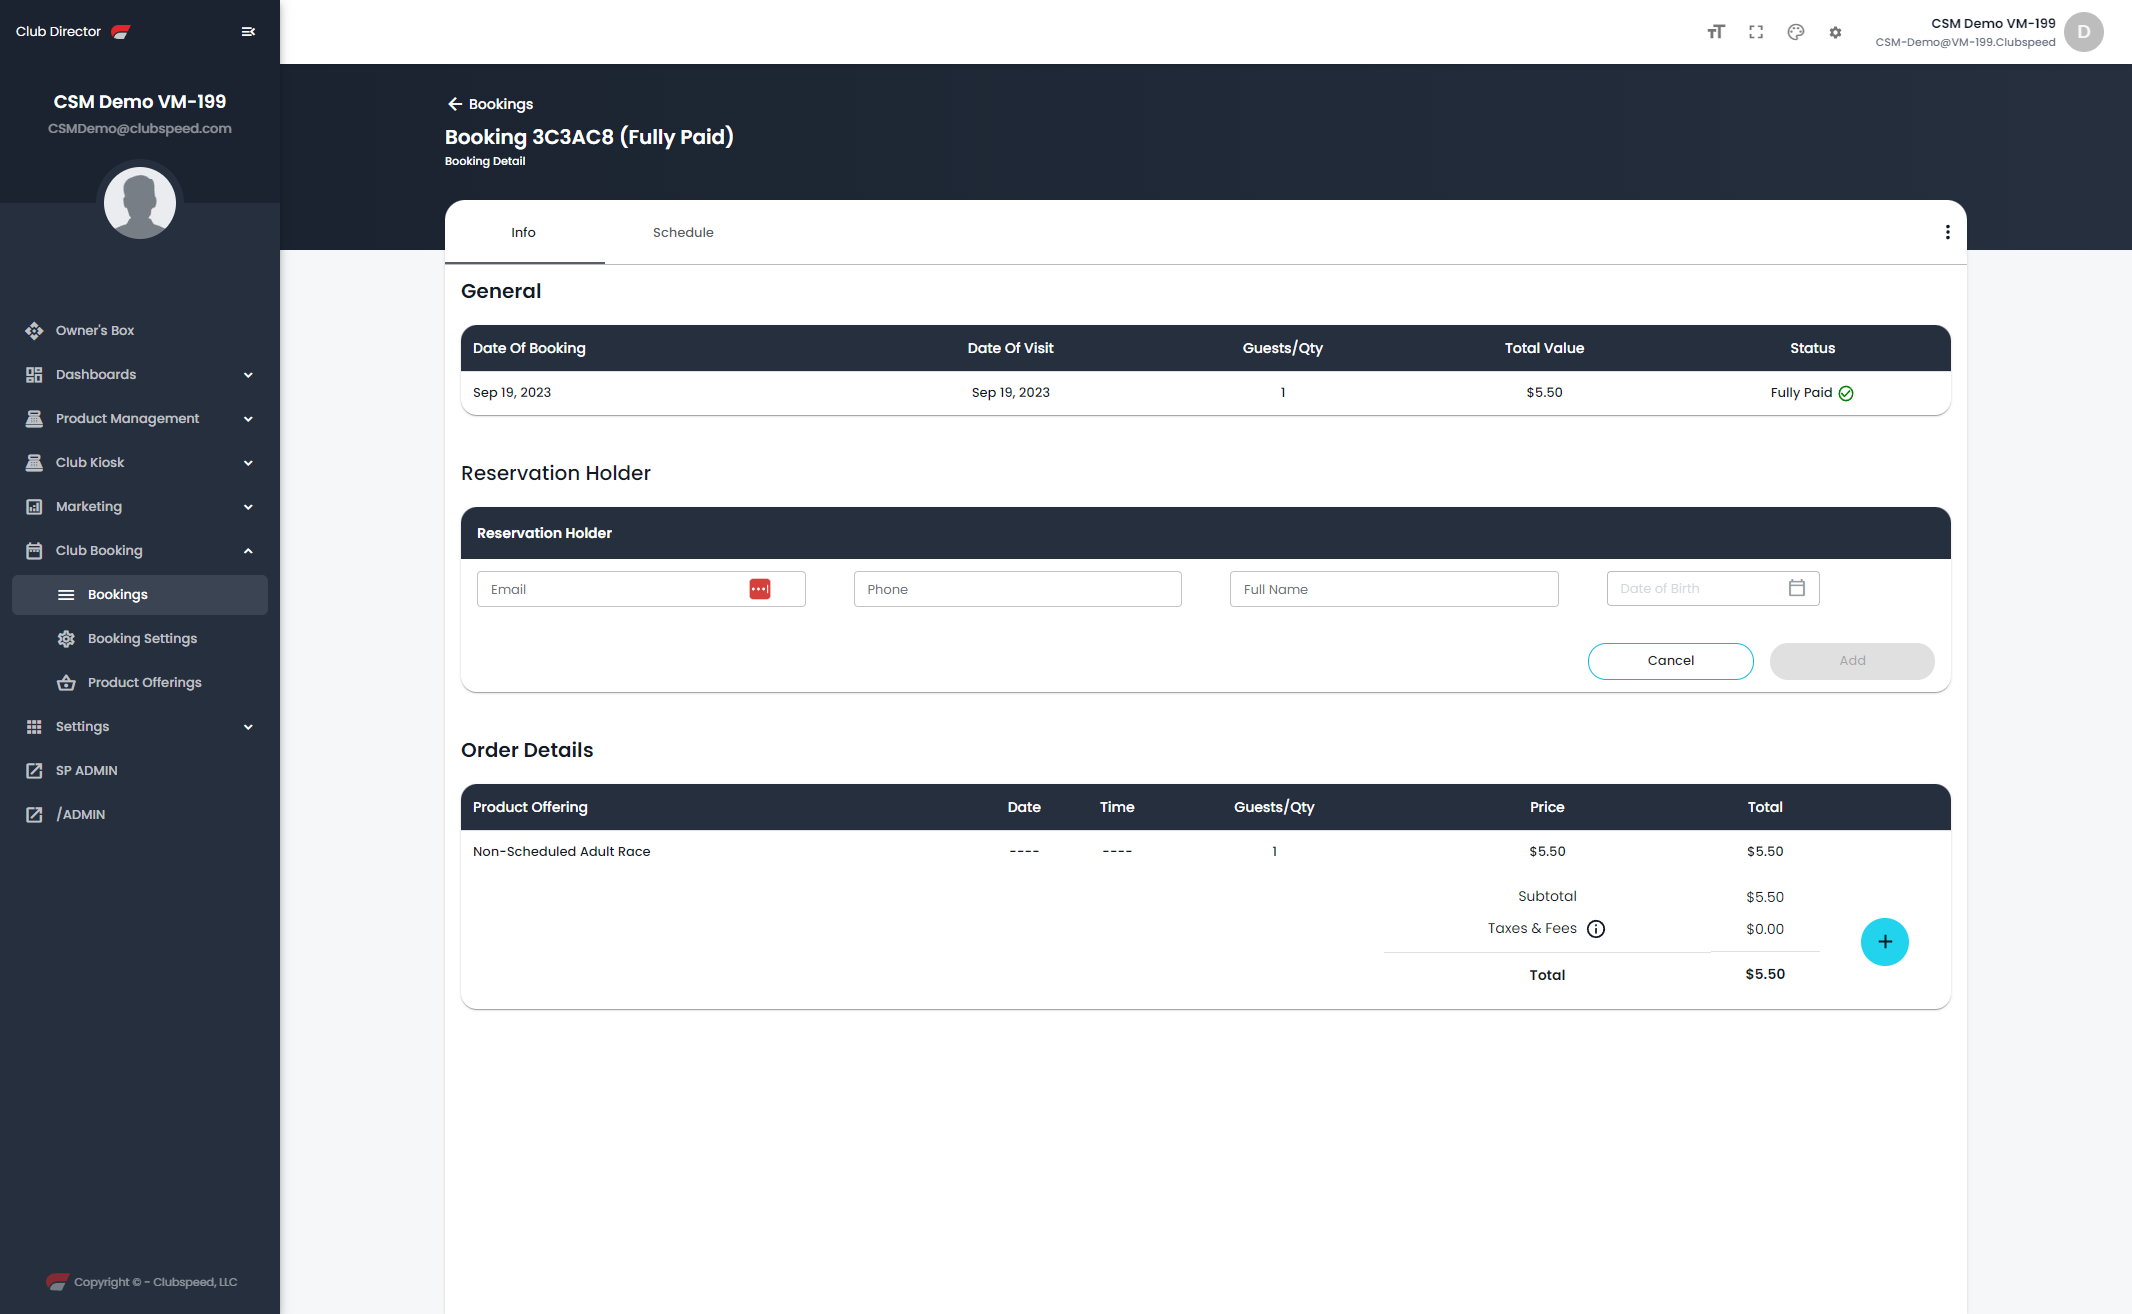This screenshot has height=1314, width=2132.
Task: Expand the Dashboards menu
Action: point(140,374)
